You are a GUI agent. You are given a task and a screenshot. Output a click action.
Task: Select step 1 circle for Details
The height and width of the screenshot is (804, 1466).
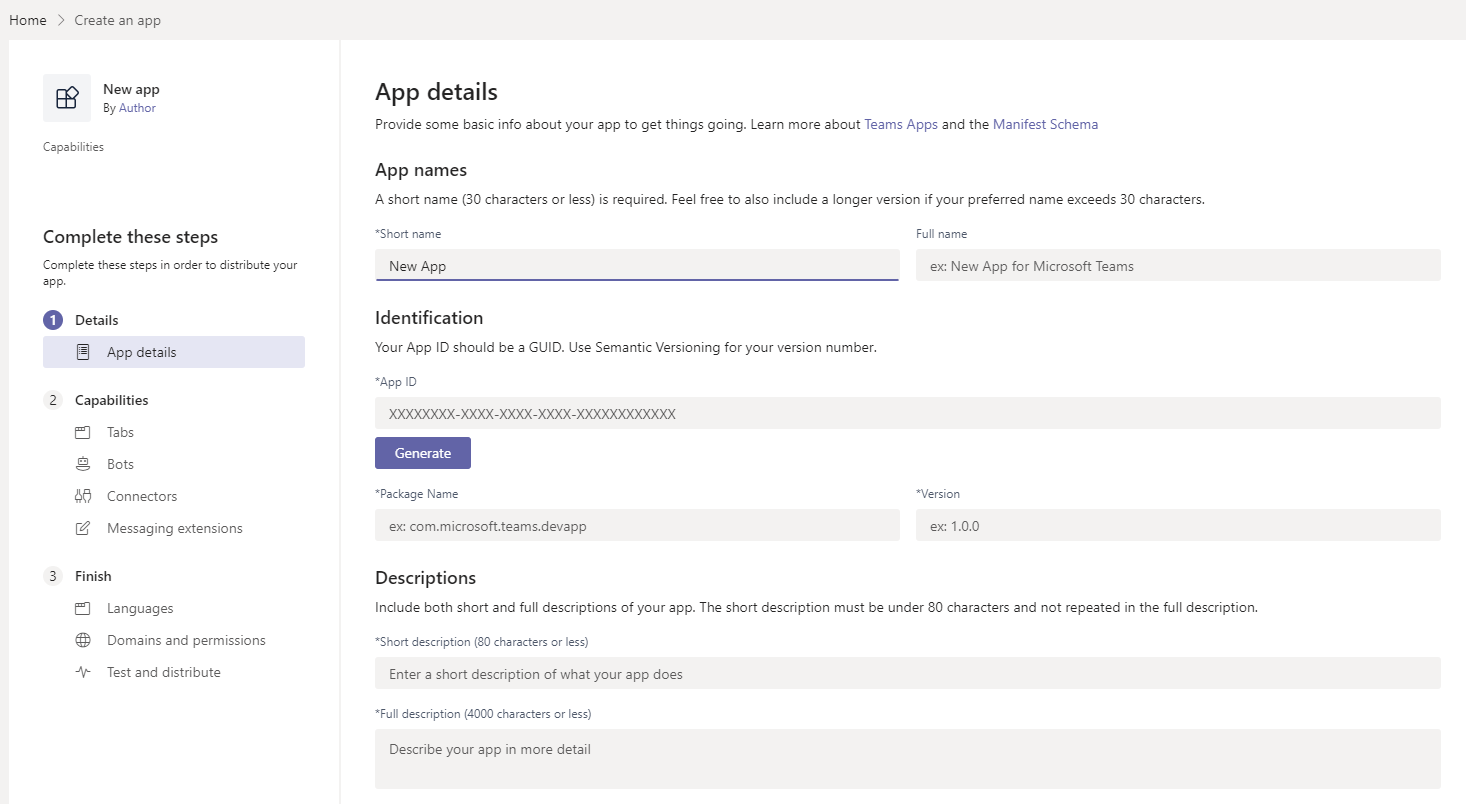pos(52,320)
